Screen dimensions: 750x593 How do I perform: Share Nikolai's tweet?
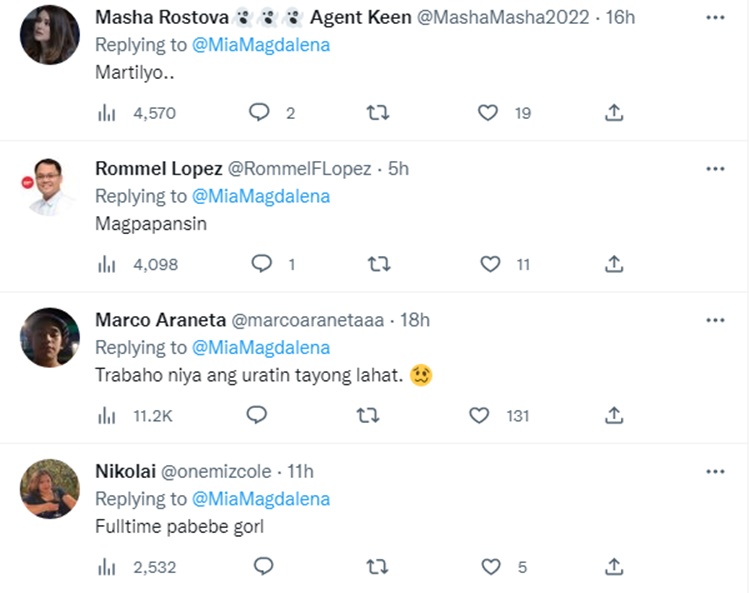click(615, 567)
